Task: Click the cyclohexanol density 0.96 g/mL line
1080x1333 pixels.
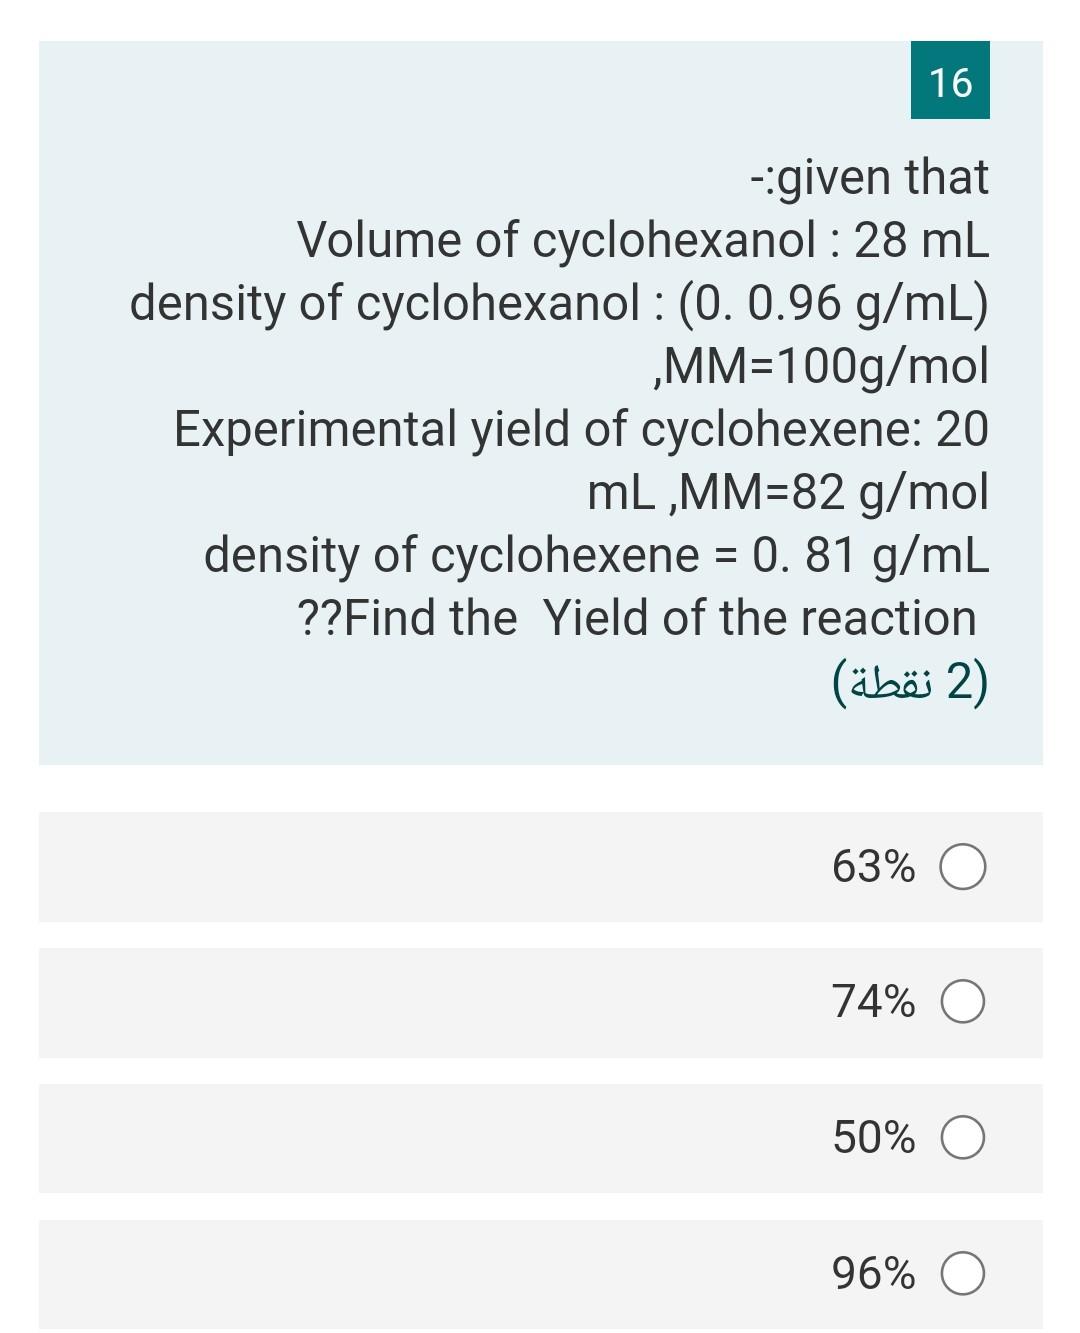Action: (559, 303)
